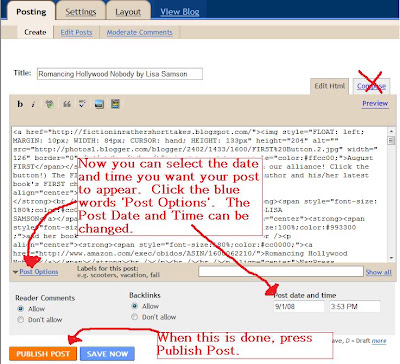Open the Settings tab
400x364 pixels.
[x=81, y=12]
